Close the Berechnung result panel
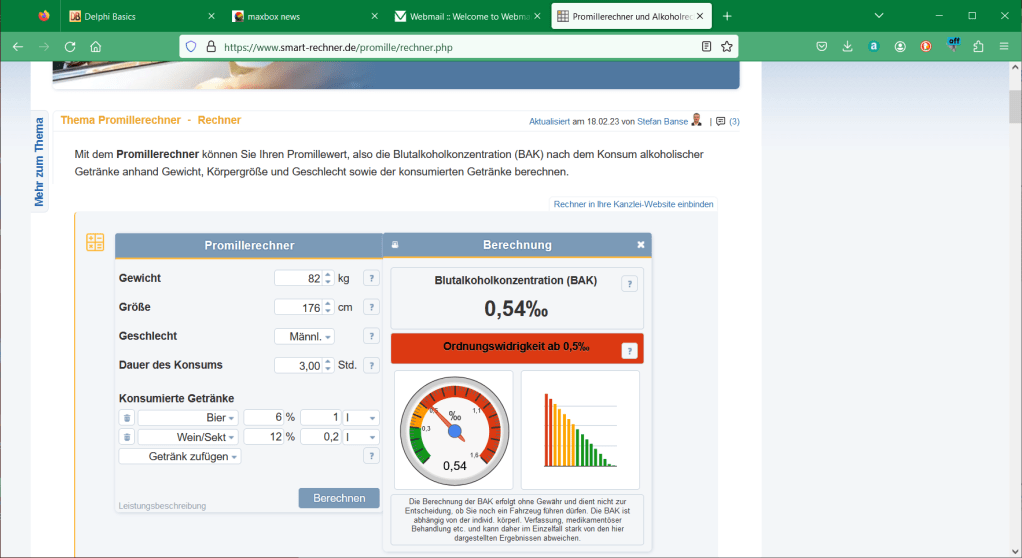The height and width of the screenshot is (558, 1022). (641, 244)
